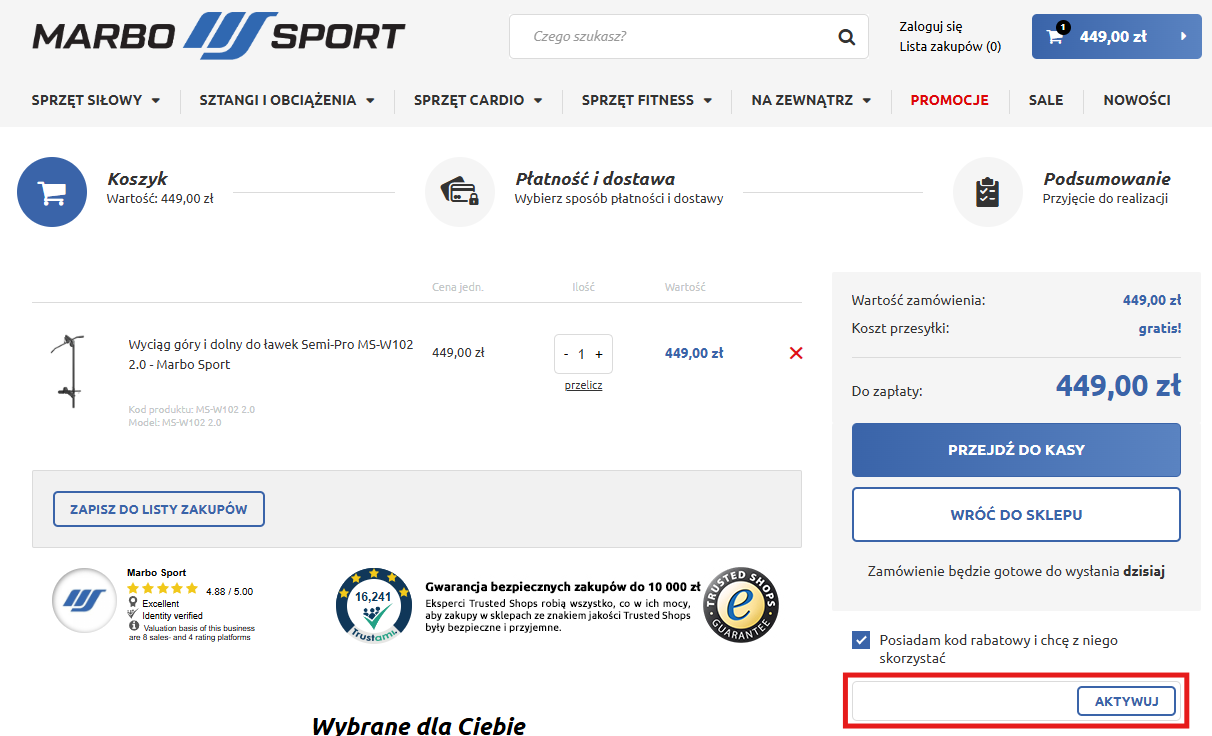
Task: Decrease quantity with the minus icon
Action: tap(566, 353)
